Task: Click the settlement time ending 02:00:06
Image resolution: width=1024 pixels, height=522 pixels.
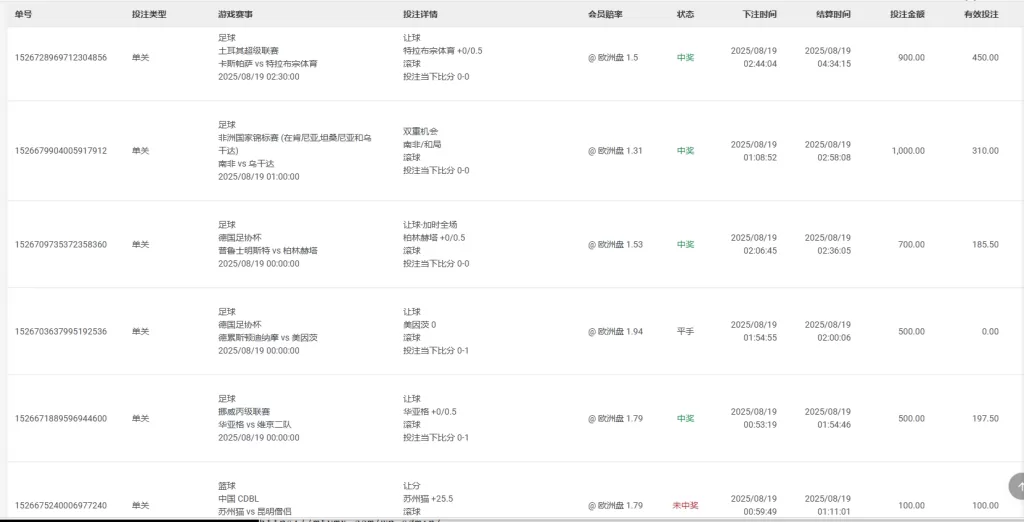Action: (827, 331)
